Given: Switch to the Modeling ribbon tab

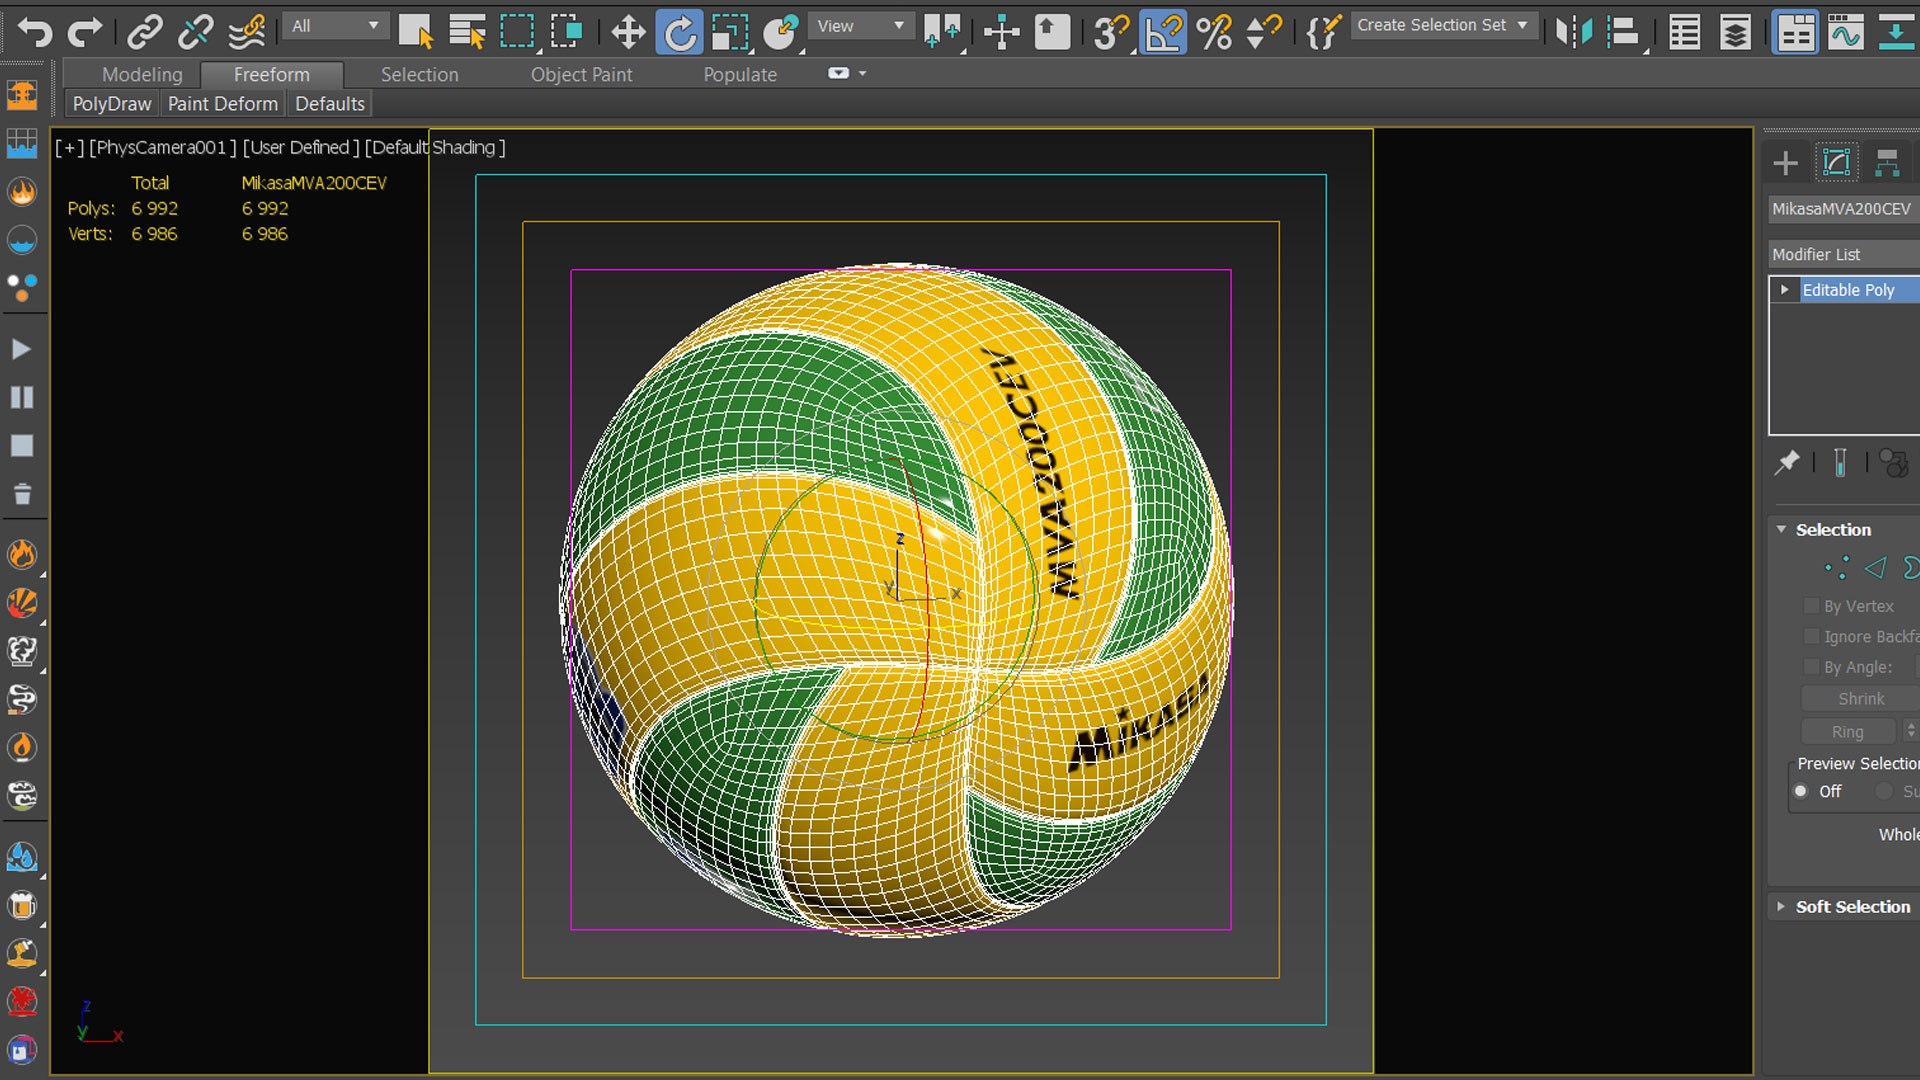Looking at the screenshot, I should pyautogui.click(x=142, y=74).
